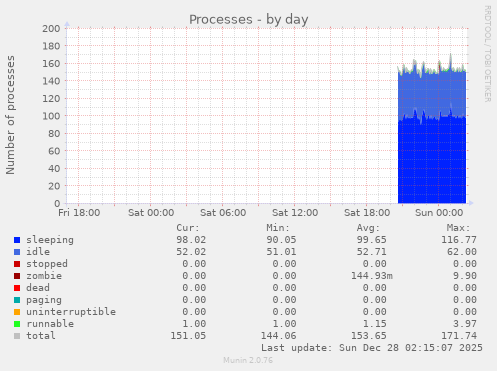Click the lighter blue idle area in chart
Screen dimensions: 497x371
(x=432, y=93)
